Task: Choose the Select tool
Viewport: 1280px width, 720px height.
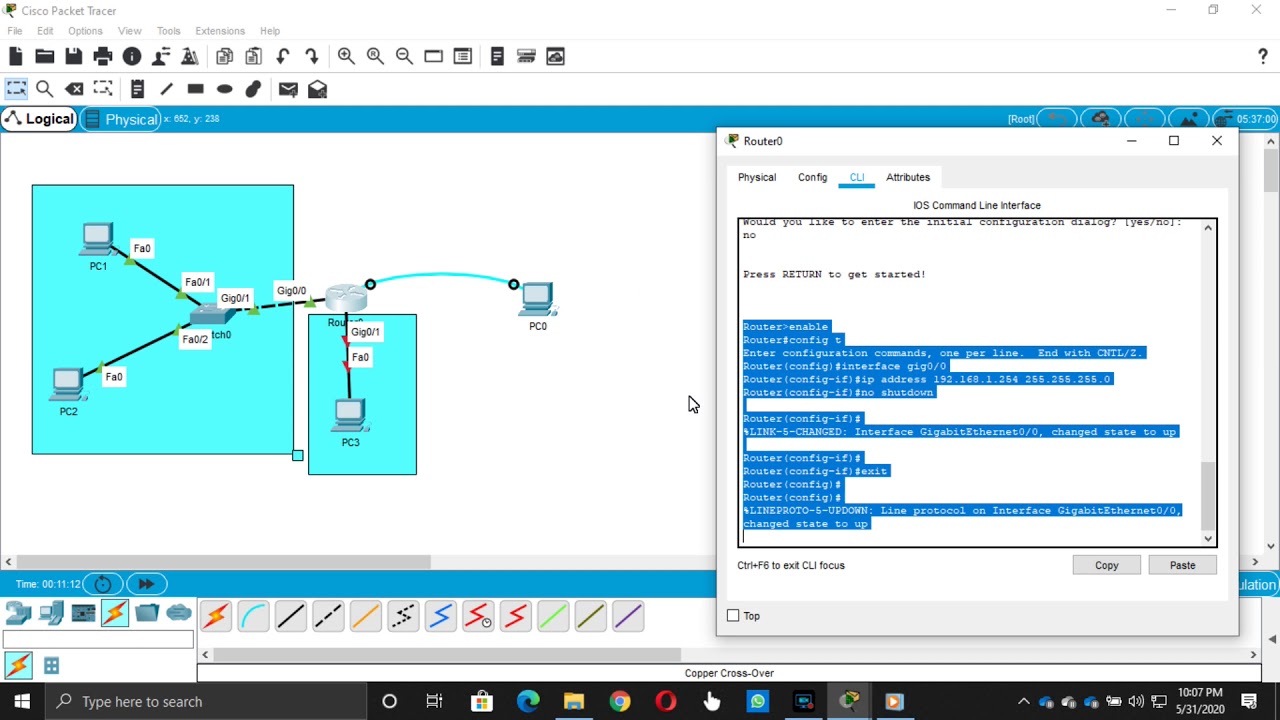Action: 16,89
